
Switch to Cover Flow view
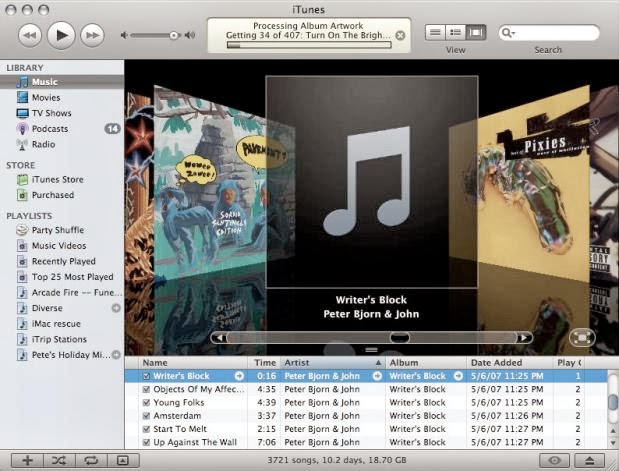476,32
